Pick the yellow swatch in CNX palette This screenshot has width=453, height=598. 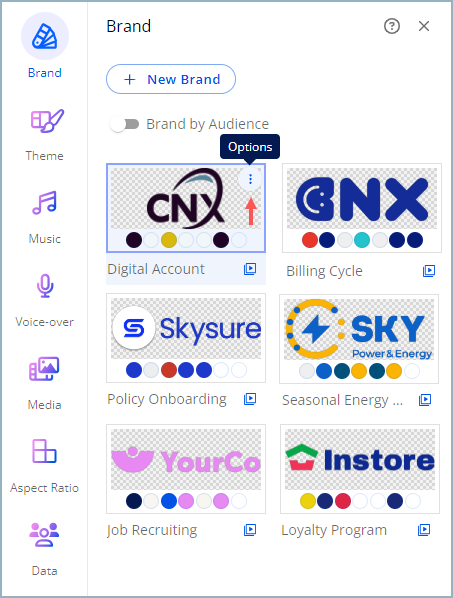tap(169, 240)
